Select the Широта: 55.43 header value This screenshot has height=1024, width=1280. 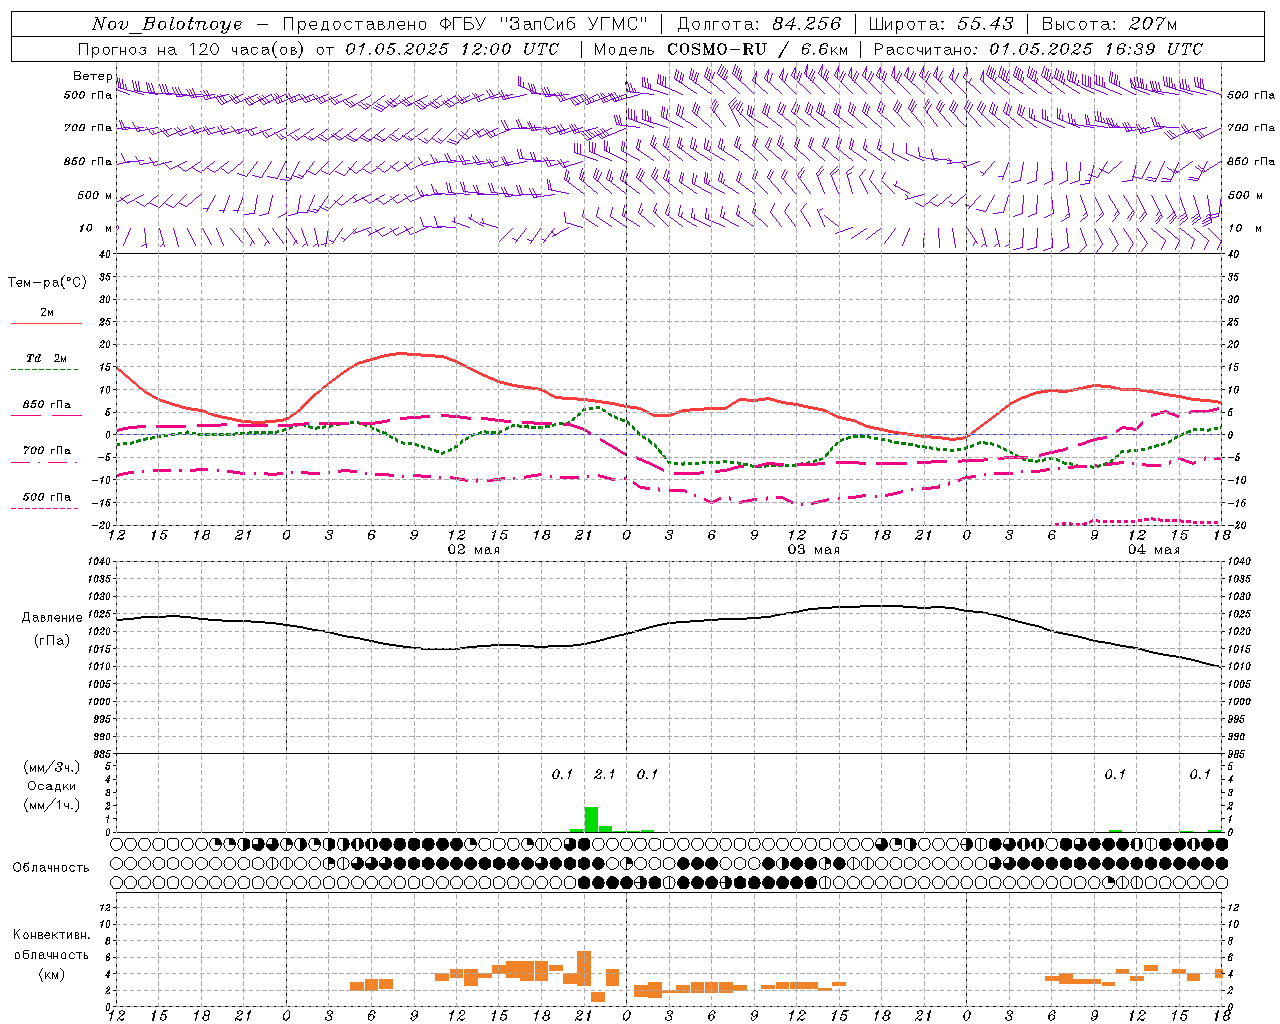[x=941, y=24]
